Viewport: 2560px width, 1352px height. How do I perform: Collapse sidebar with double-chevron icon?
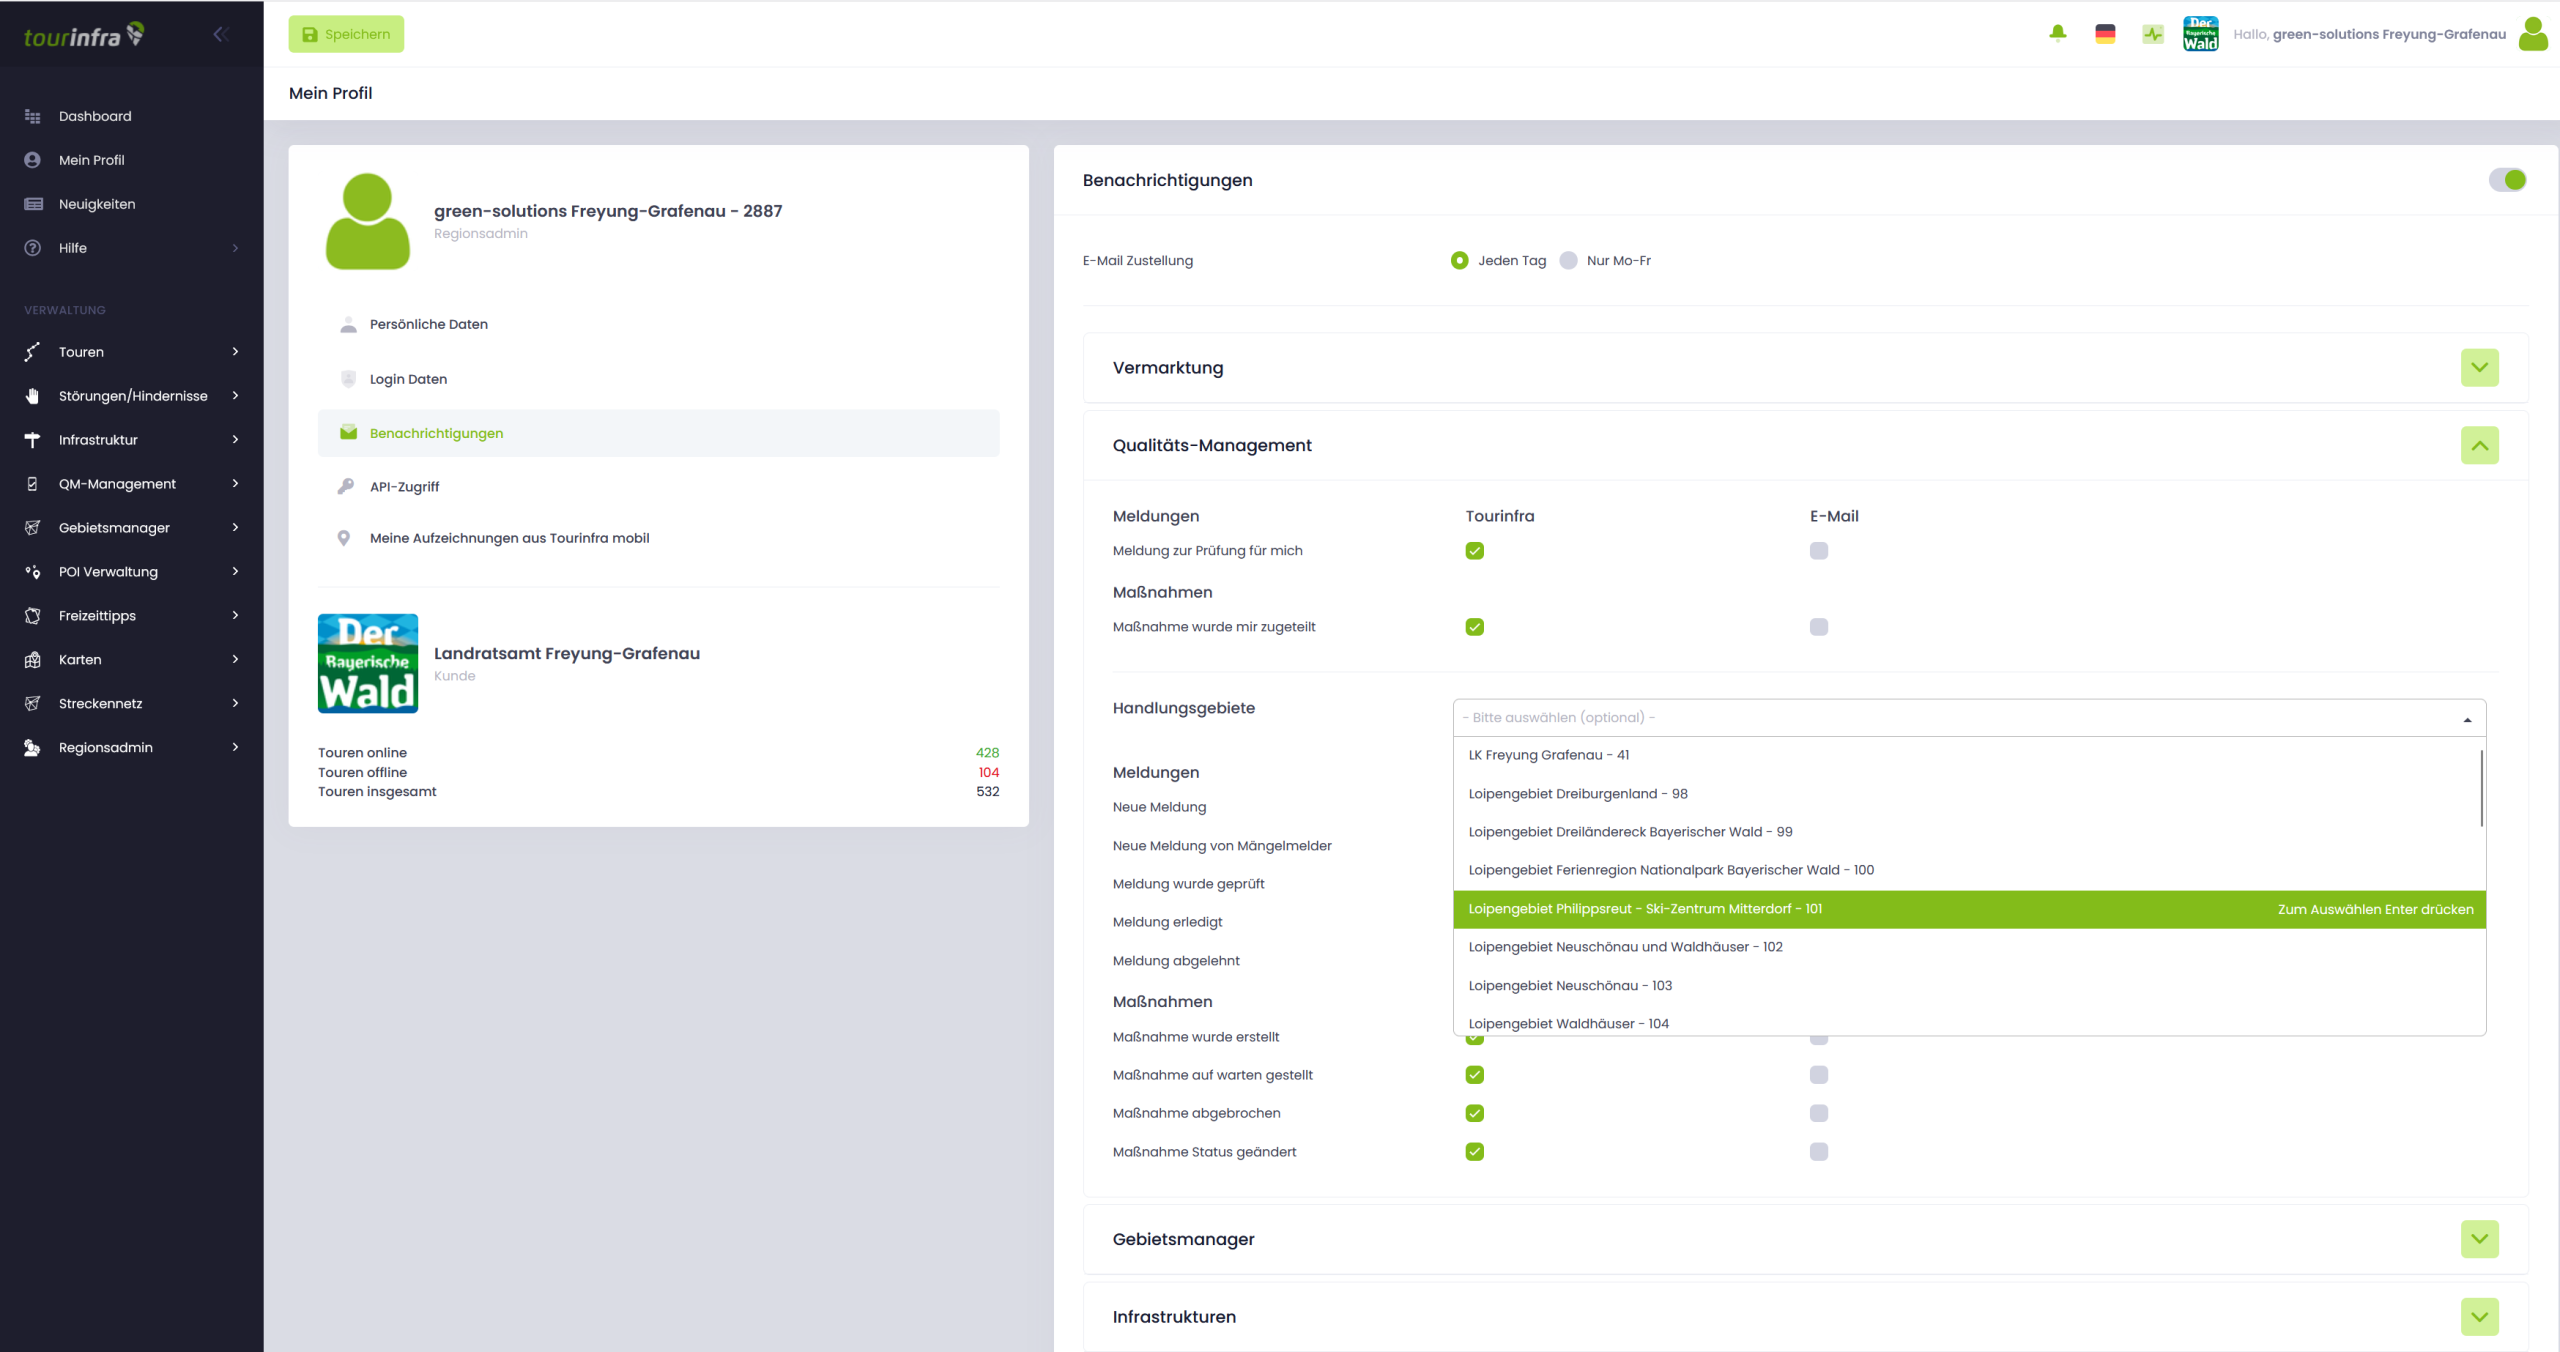click(x=221, y=35)
